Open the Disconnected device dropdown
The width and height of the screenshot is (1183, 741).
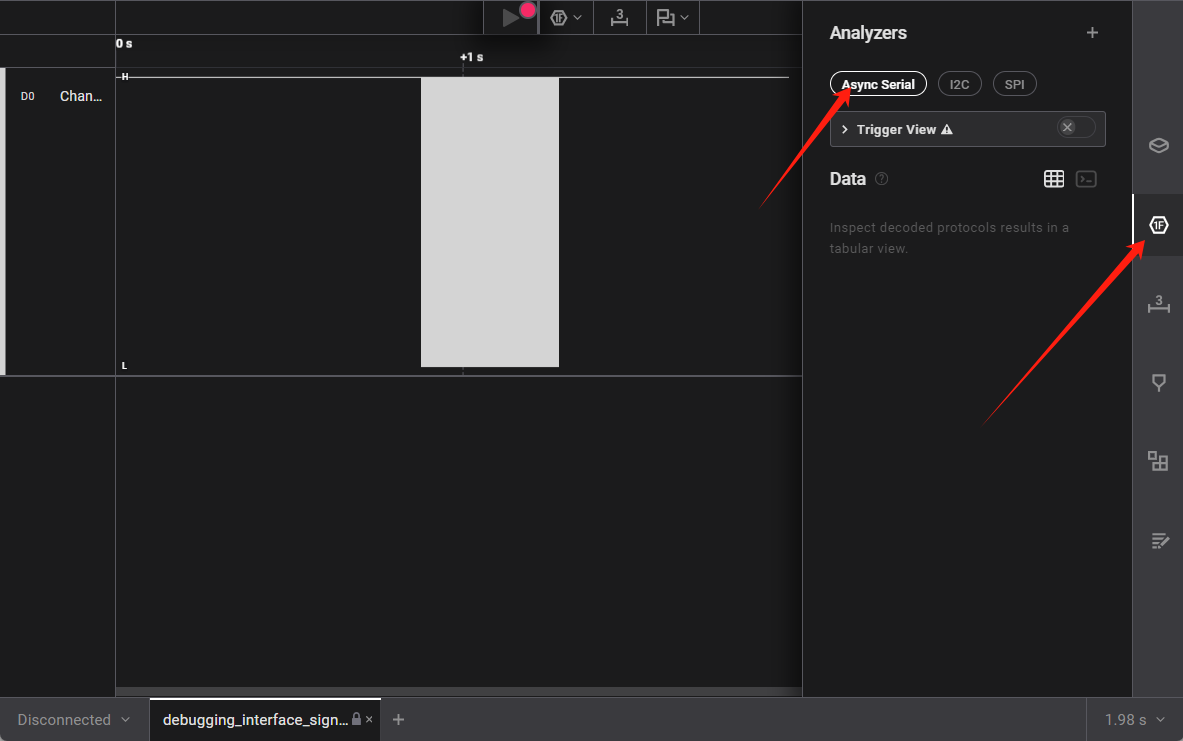[74, 720]
